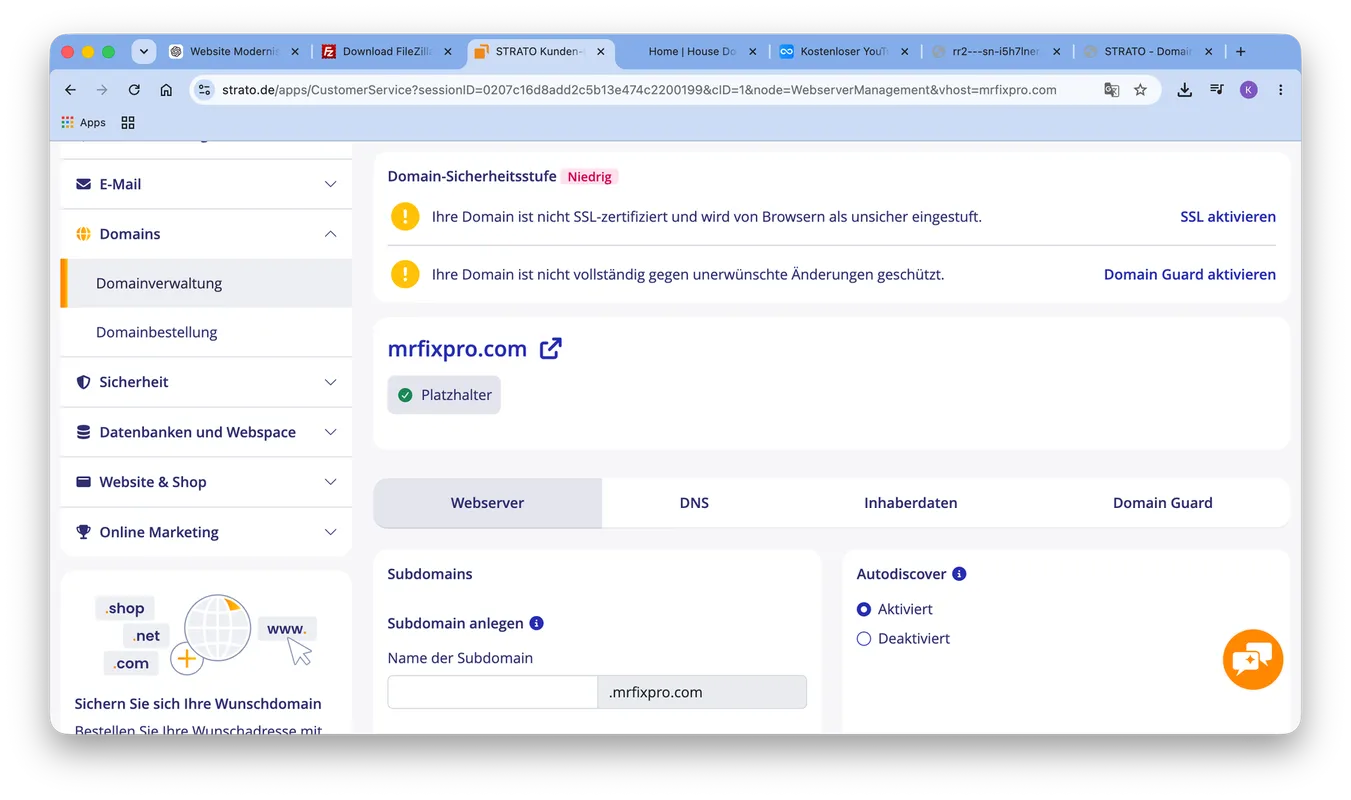Expand the Website & Shop chevron
1351x800 pixels.
tap(331, 482)
